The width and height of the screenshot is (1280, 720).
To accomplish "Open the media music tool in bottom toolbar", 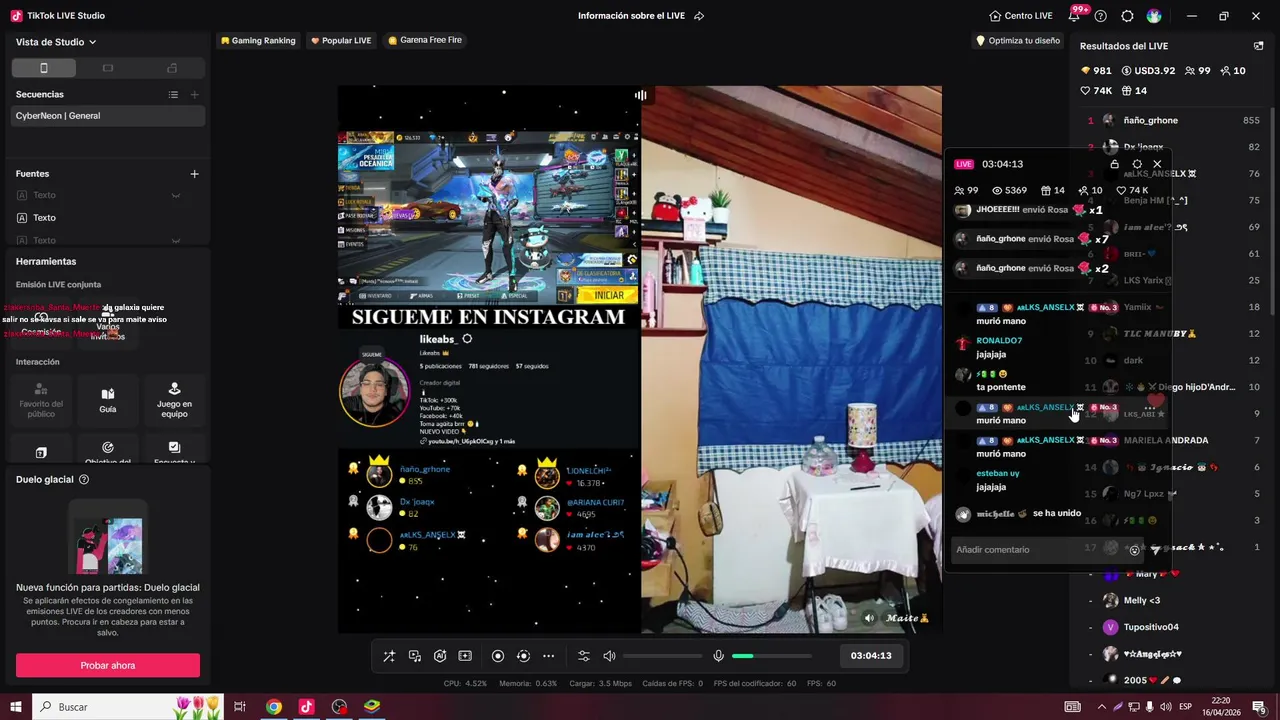I will click(415, 656).
